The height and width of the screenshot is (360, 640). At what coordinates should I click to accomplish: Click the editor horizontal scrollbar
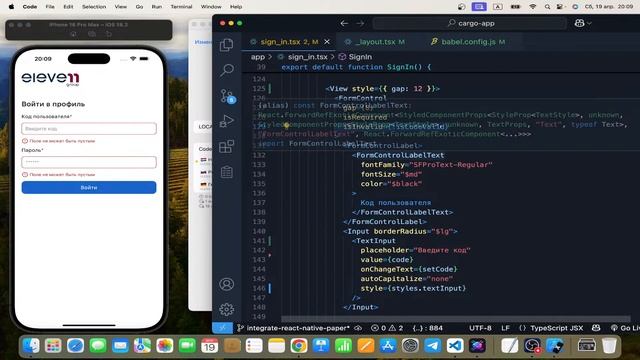pyautogui.click(x=456, y=319)
